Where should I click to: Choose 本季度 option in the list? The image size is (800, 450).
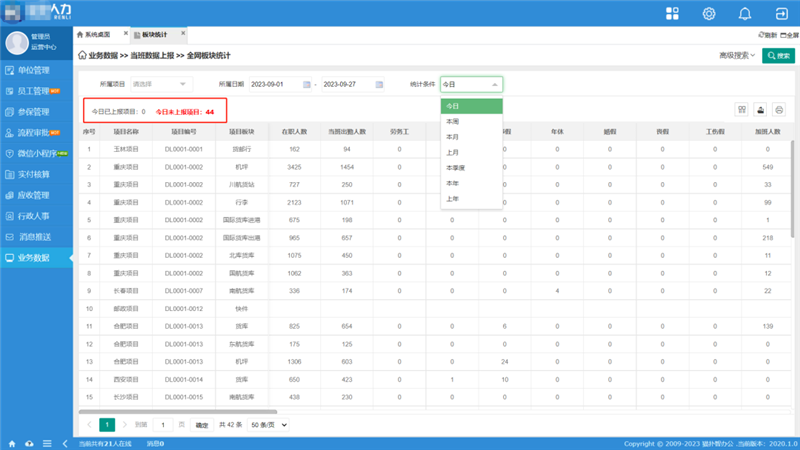[455, 167]
